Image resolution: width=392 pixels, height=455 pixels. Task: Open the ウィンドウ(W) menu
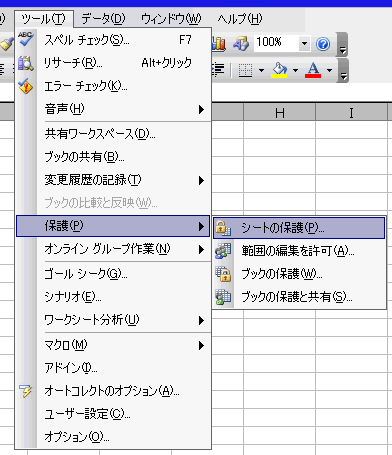(171, 18)
